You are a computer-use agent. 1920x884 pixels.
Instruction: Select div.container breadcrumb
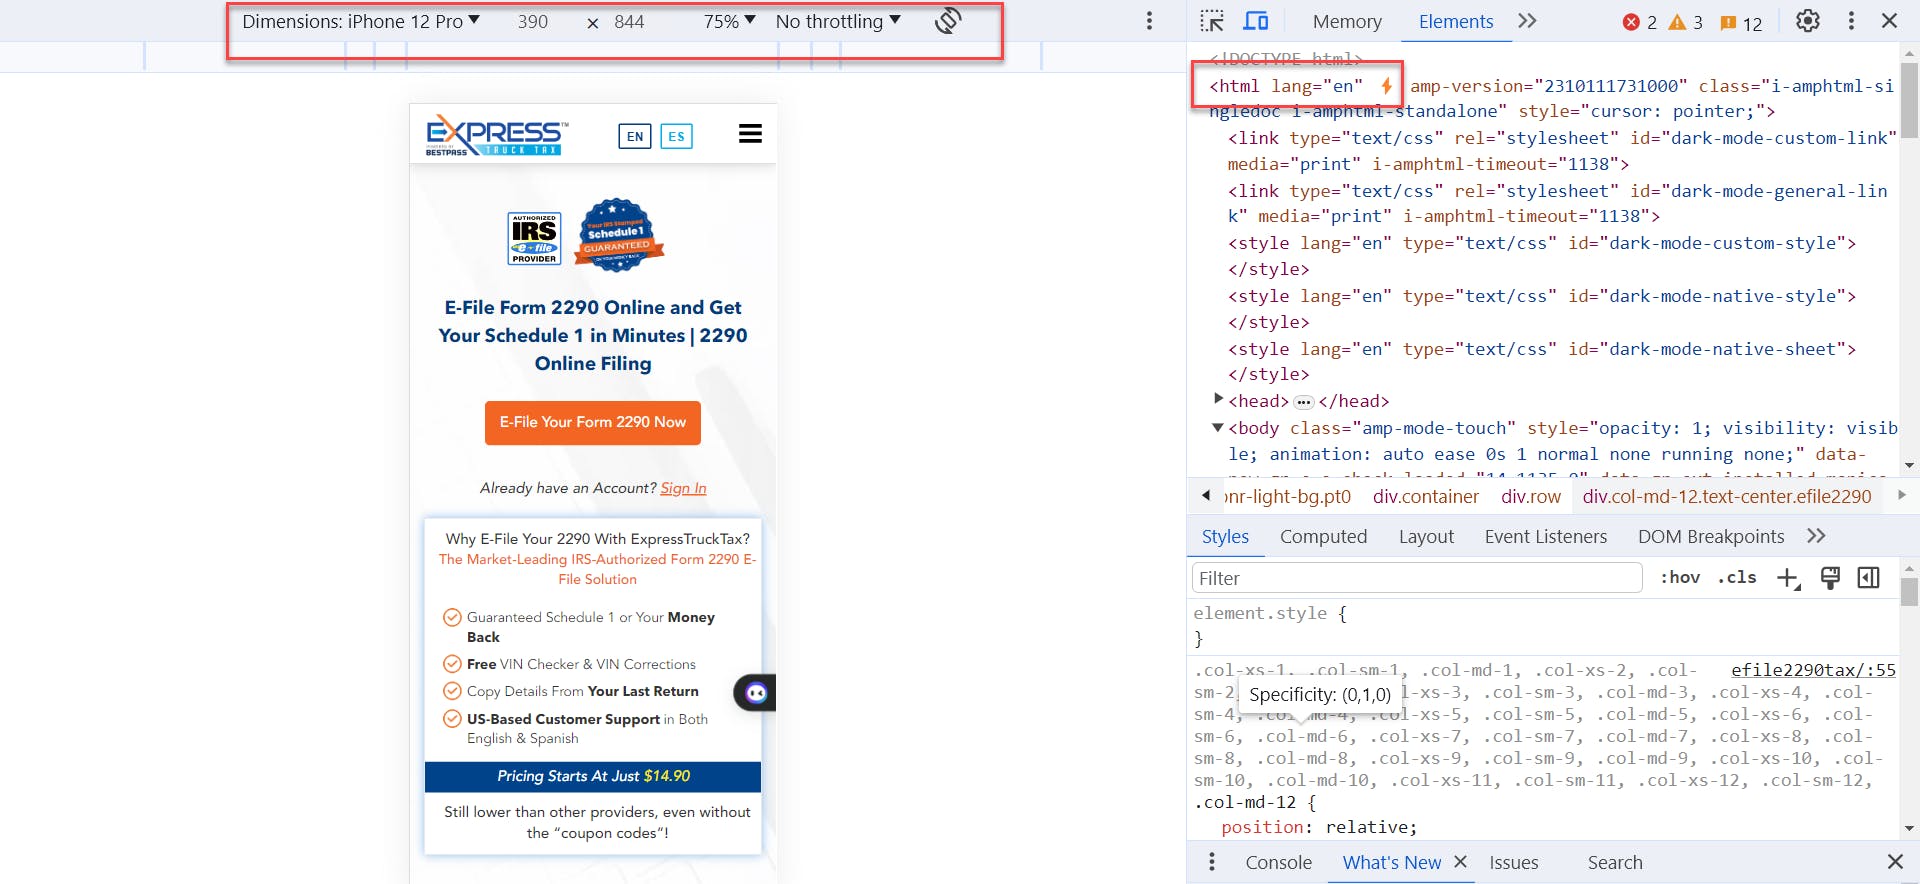(x=1425, y=497)
